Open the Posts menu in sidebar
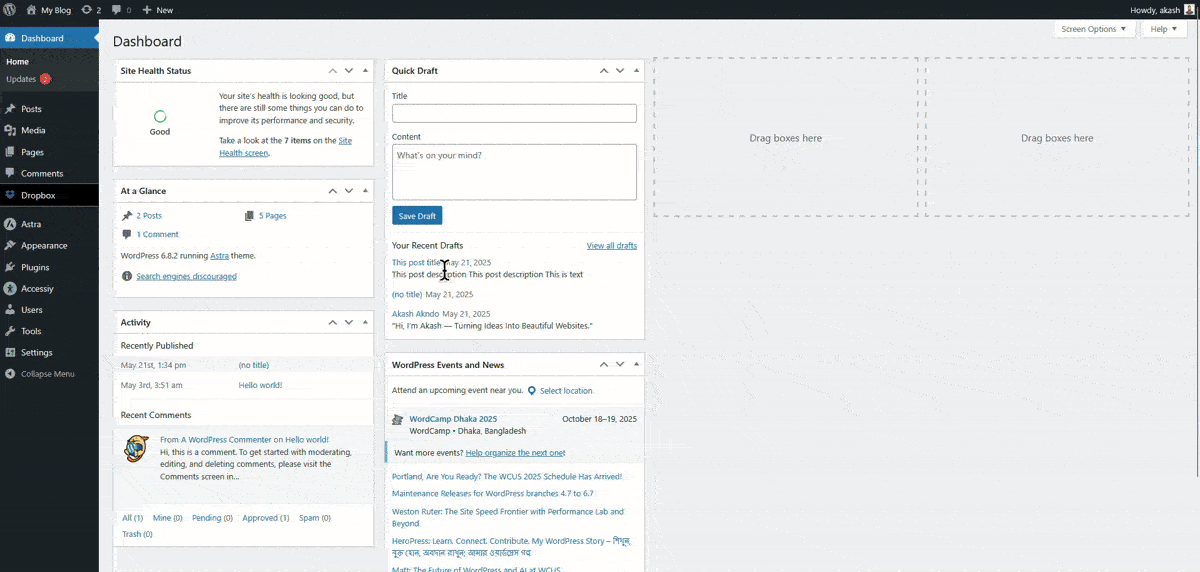1200x572 pixels. [x=31, y=109]
